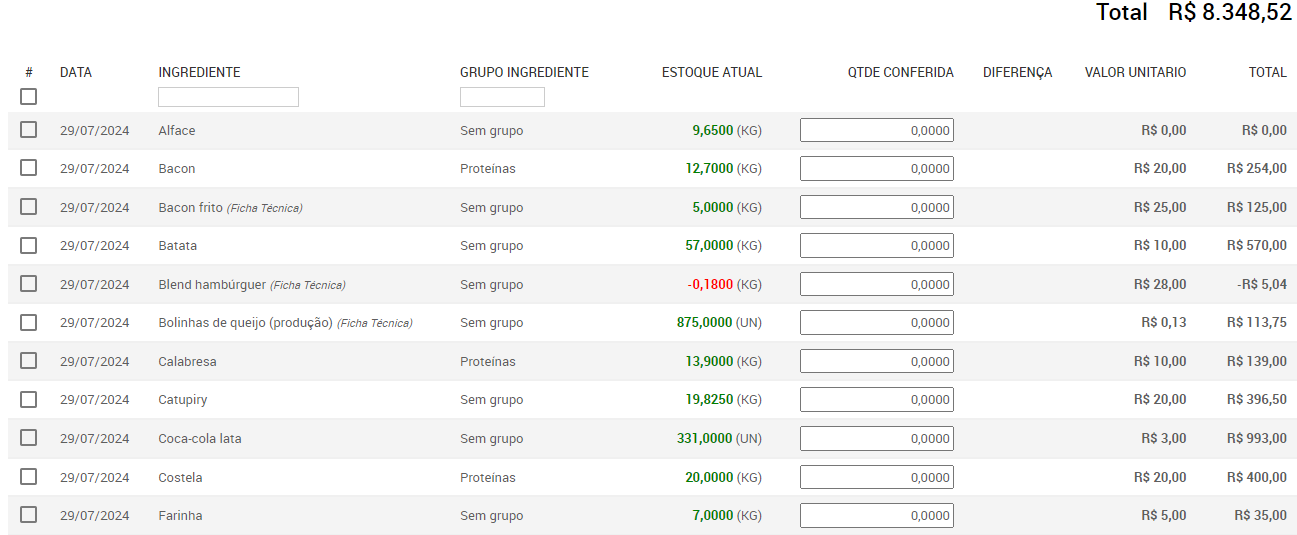Sort by the Estoque Atual header
Image resolution: width=1297 pixels, height=535 pixels.
click(712, 72)
